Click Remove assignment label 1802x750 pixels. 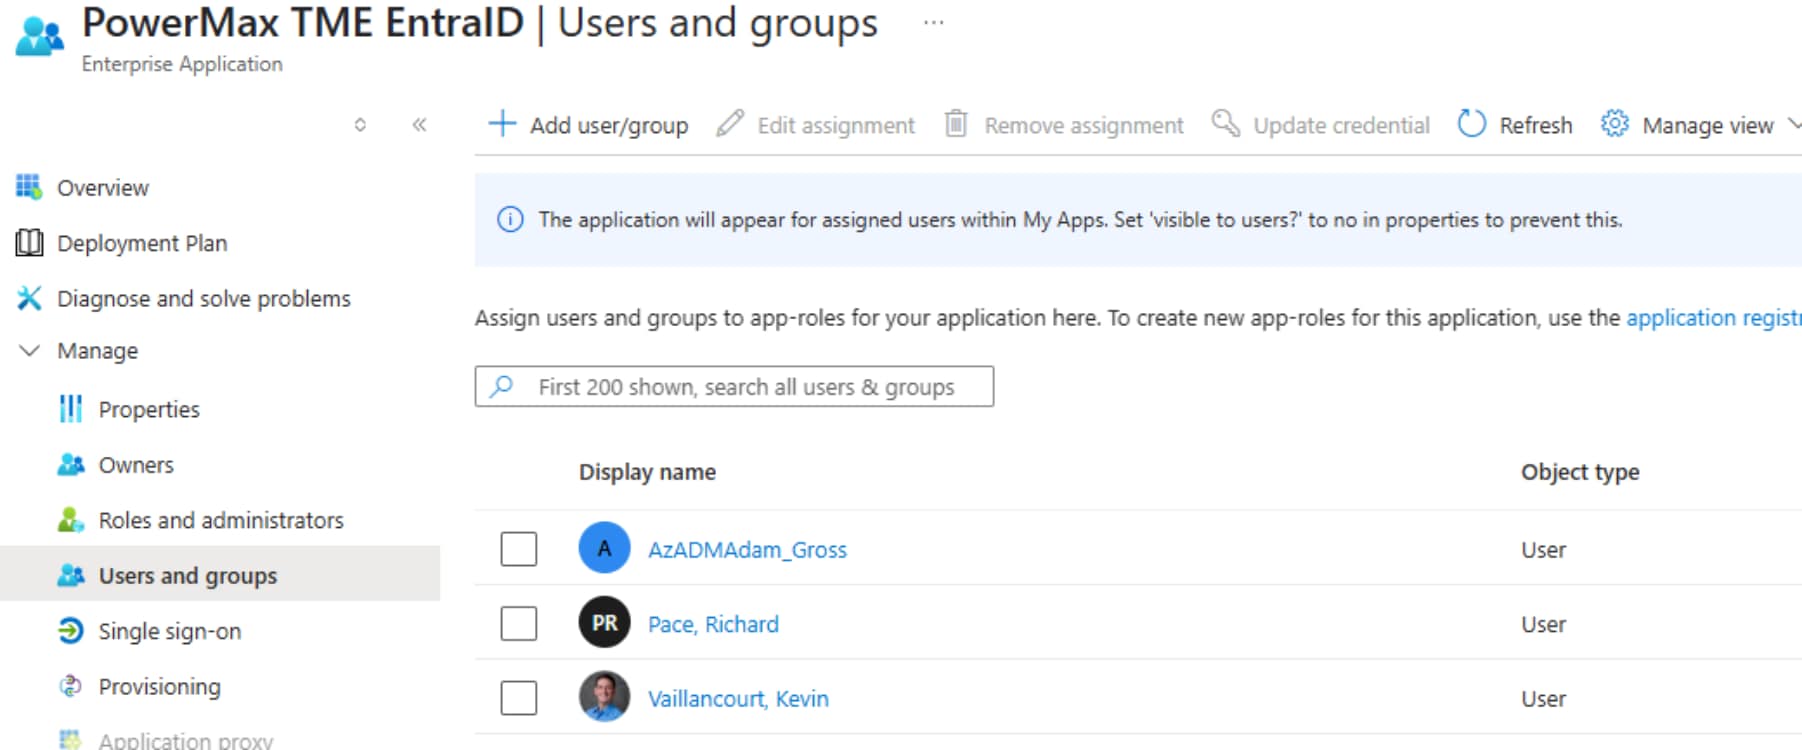click(x=1084, y=125)
